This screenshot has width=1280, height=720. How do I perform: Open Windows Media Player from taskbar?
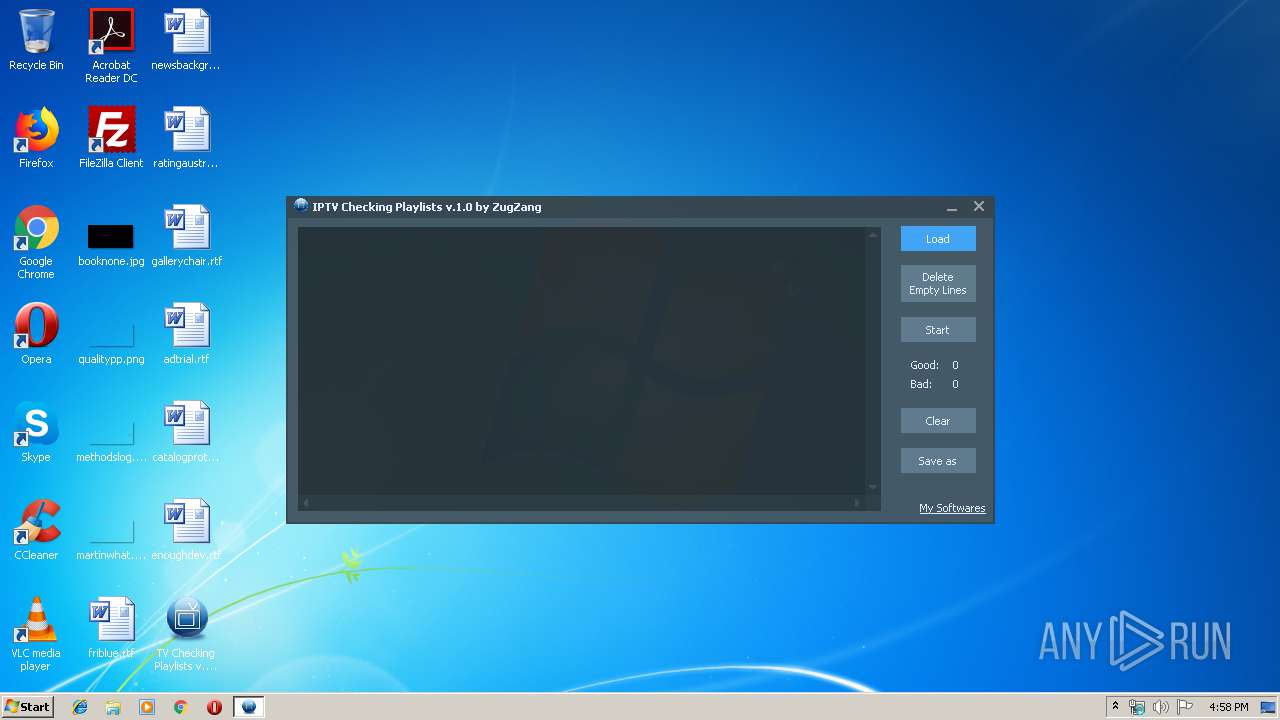tap(147, 707)
